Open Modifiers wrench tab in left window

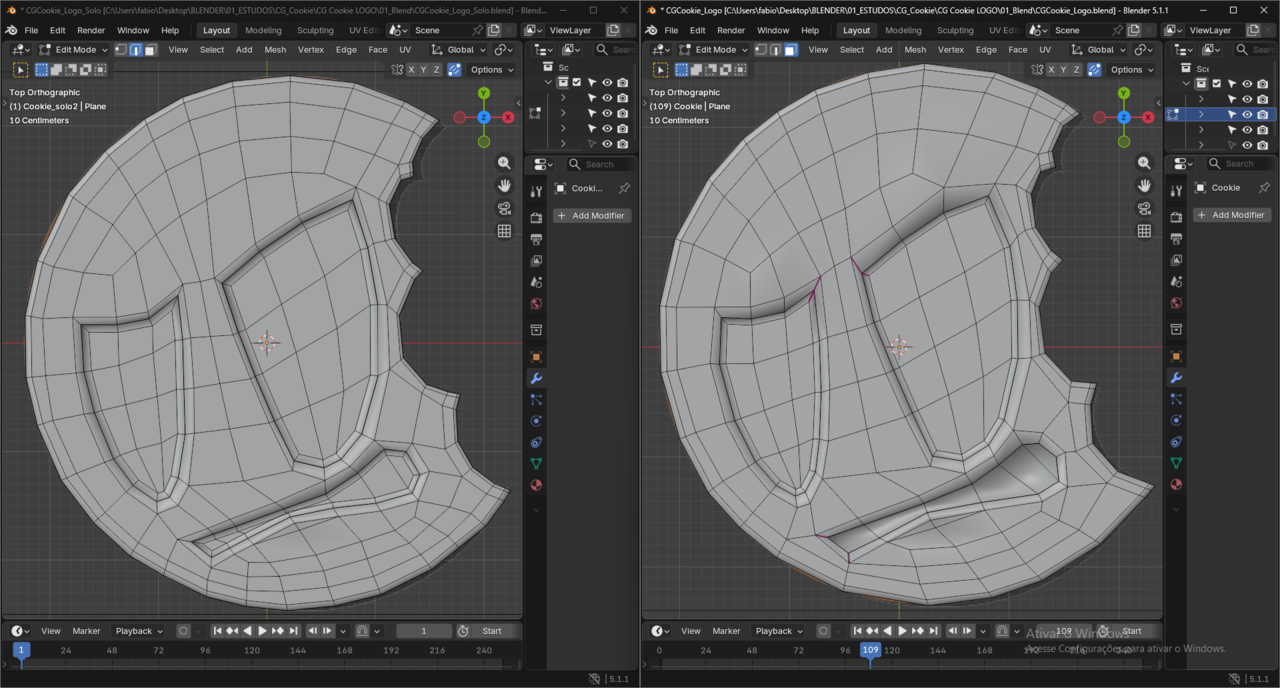click(536, 379)
